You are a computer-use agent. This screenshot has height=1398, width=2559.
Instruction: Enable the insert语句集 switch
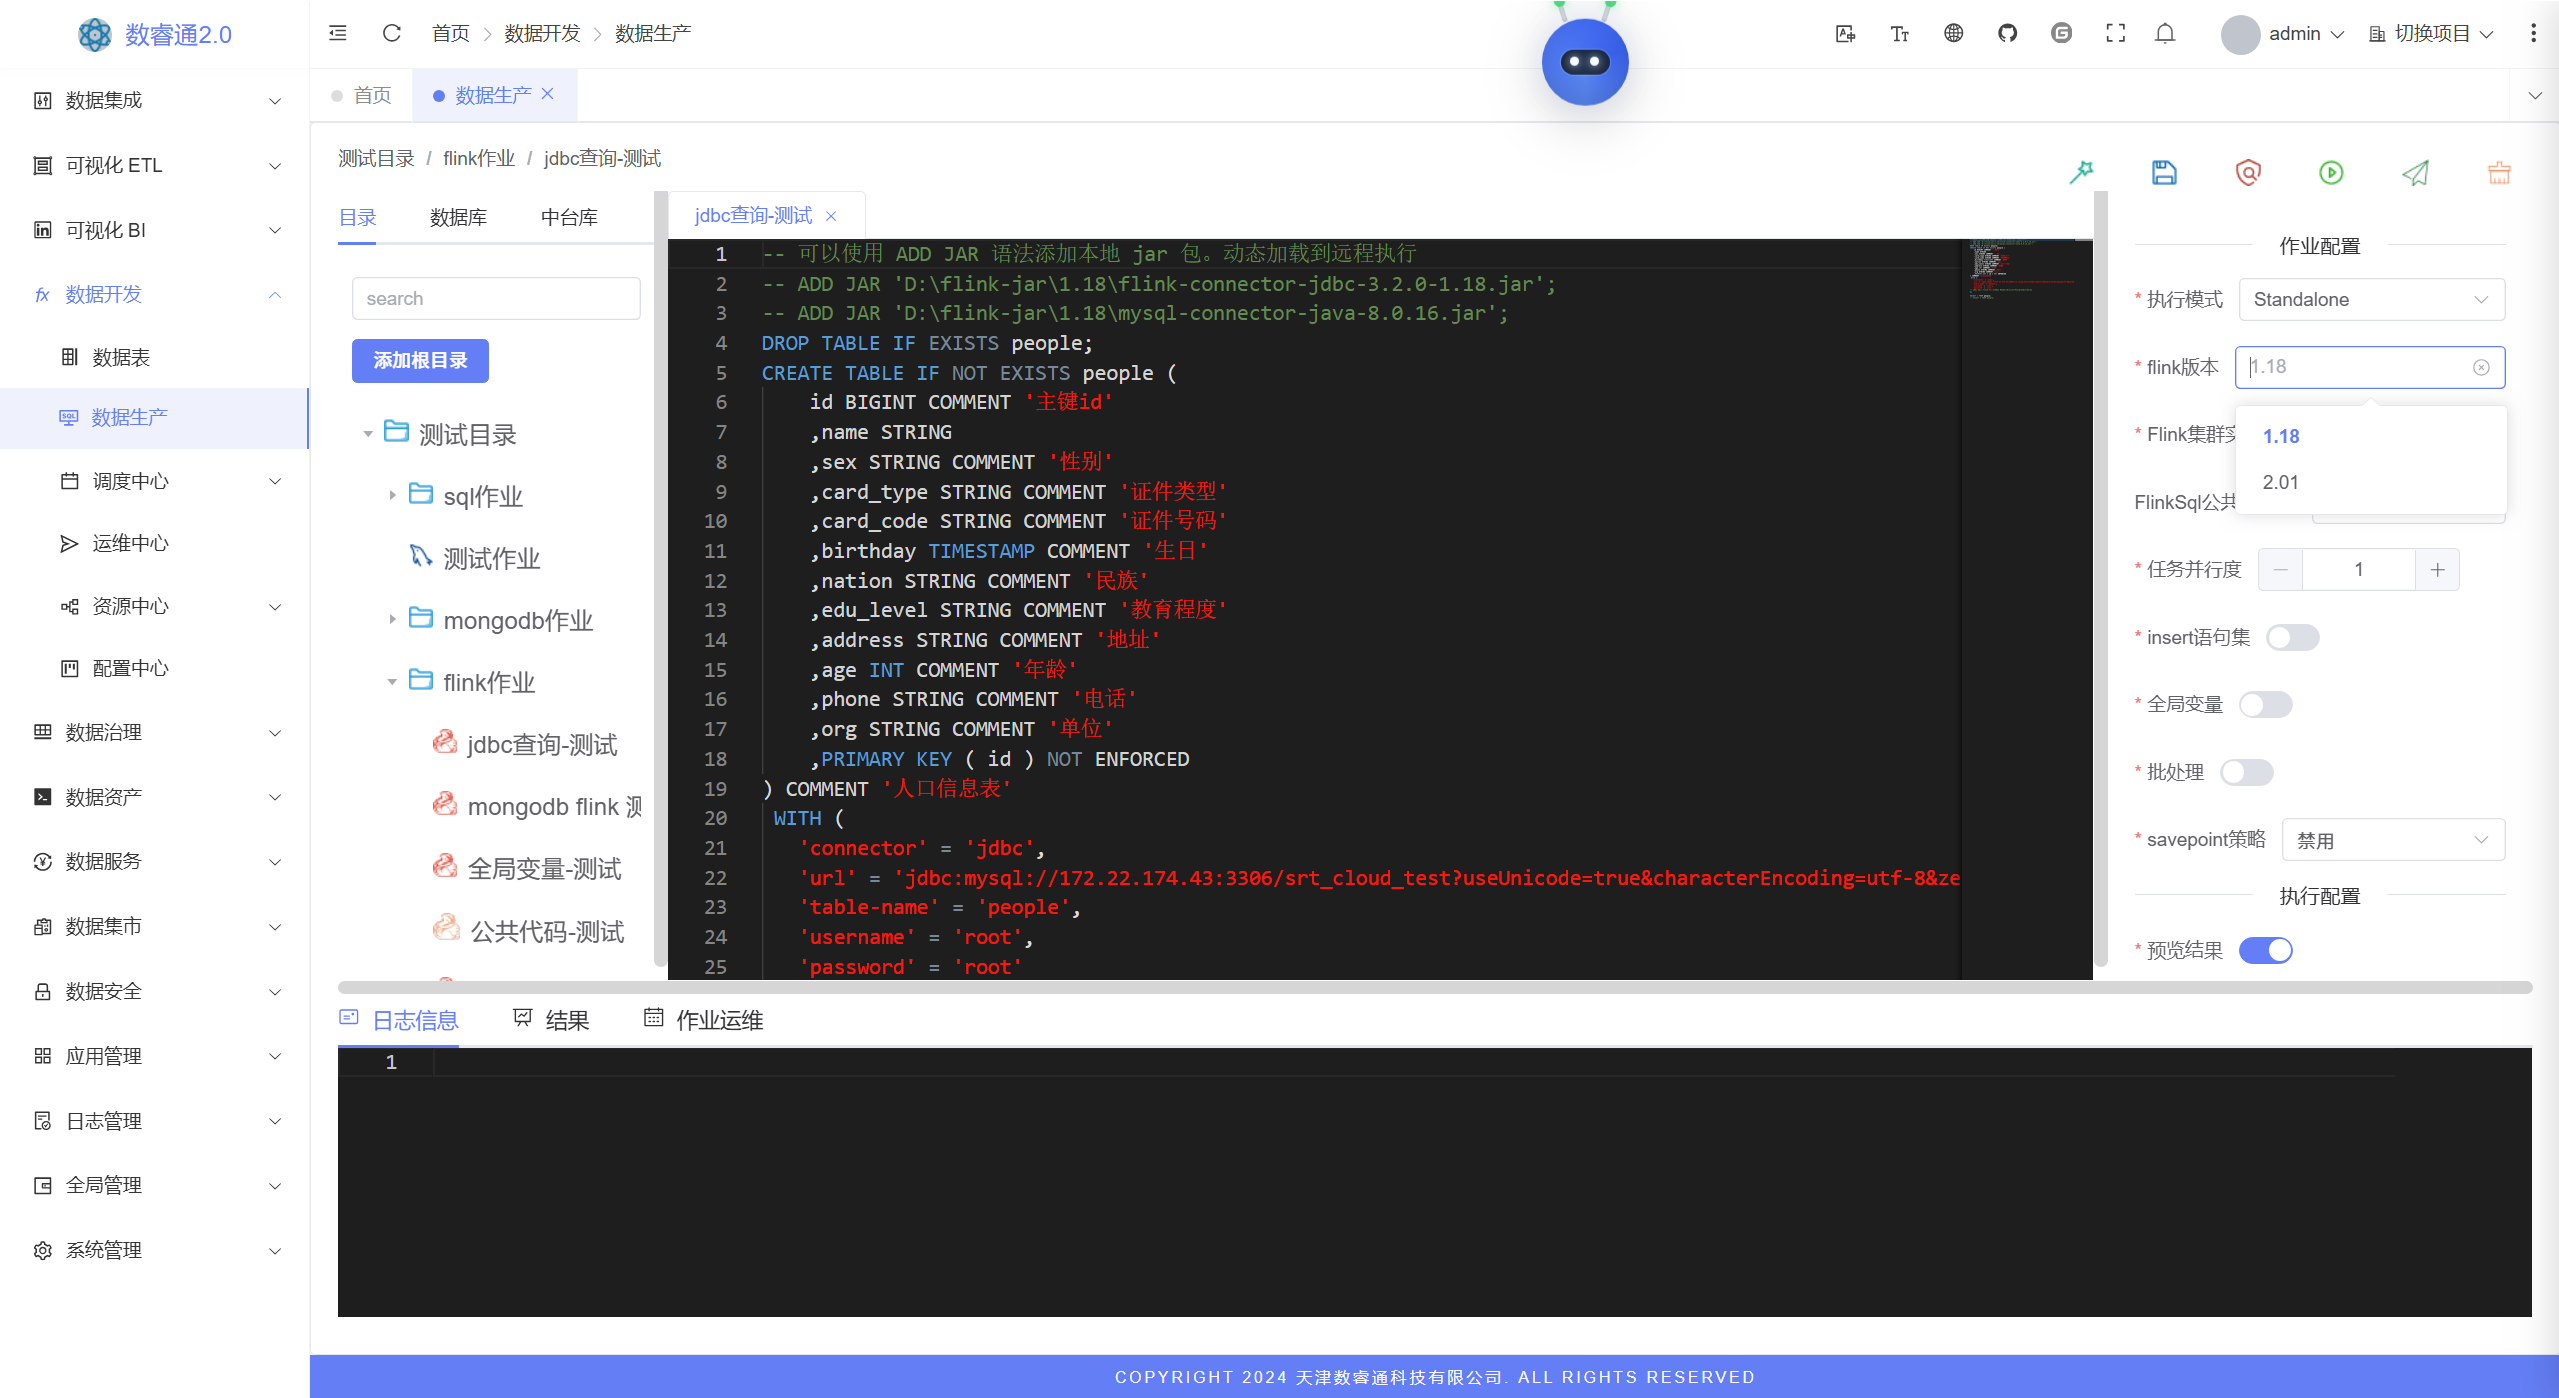(x=2292, y=637)
